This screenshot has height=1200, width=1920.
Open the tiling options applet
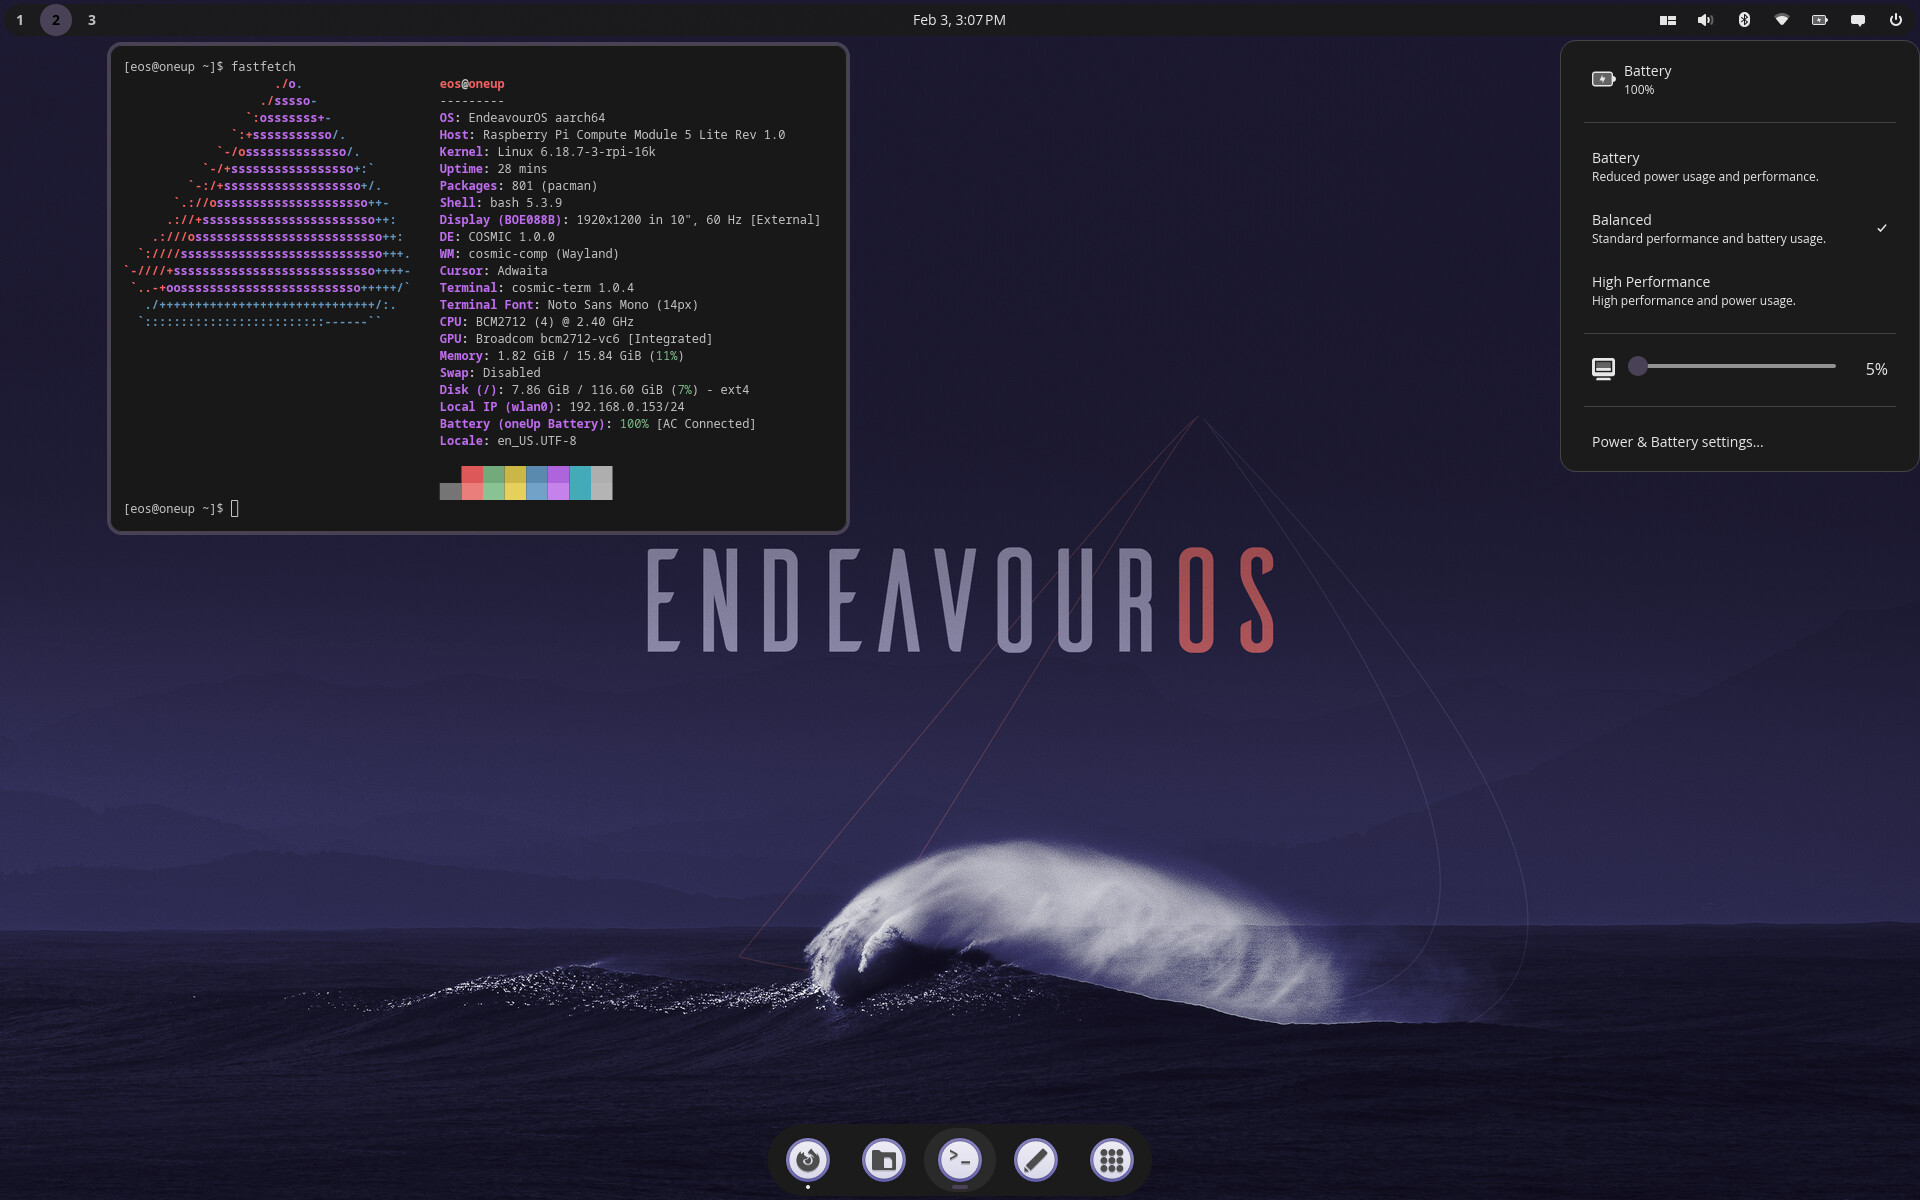[1667, 20]
